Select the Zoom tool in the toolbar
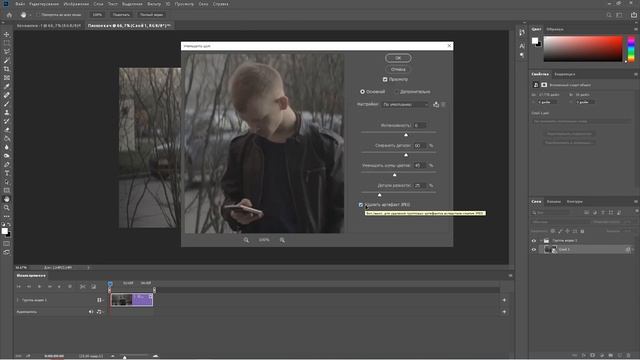 [x=7, y=208]
